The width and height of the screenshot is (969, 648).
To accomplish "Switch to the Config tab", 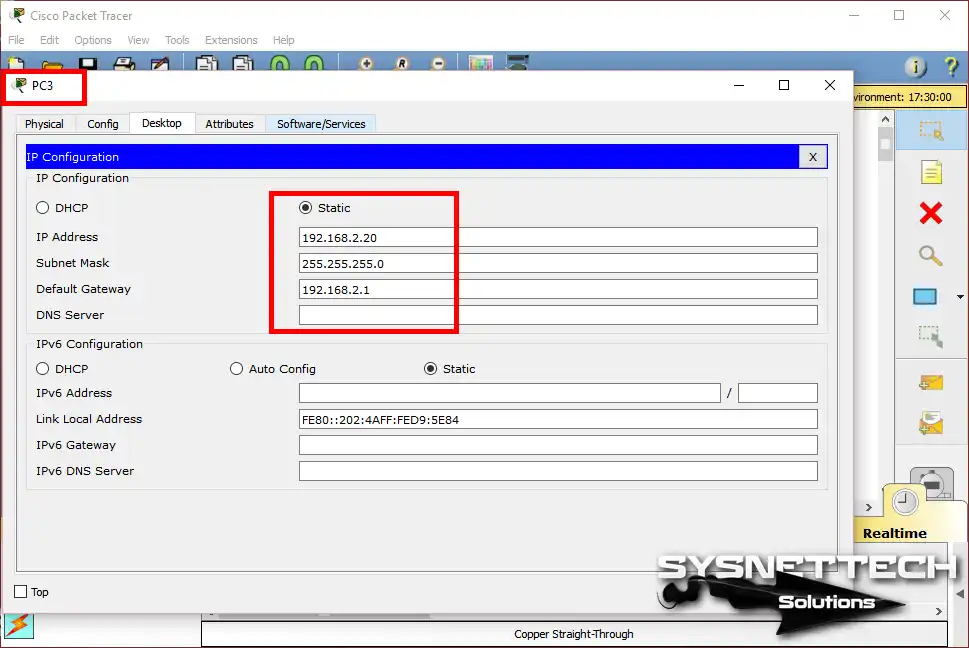I will click(103, 124).
